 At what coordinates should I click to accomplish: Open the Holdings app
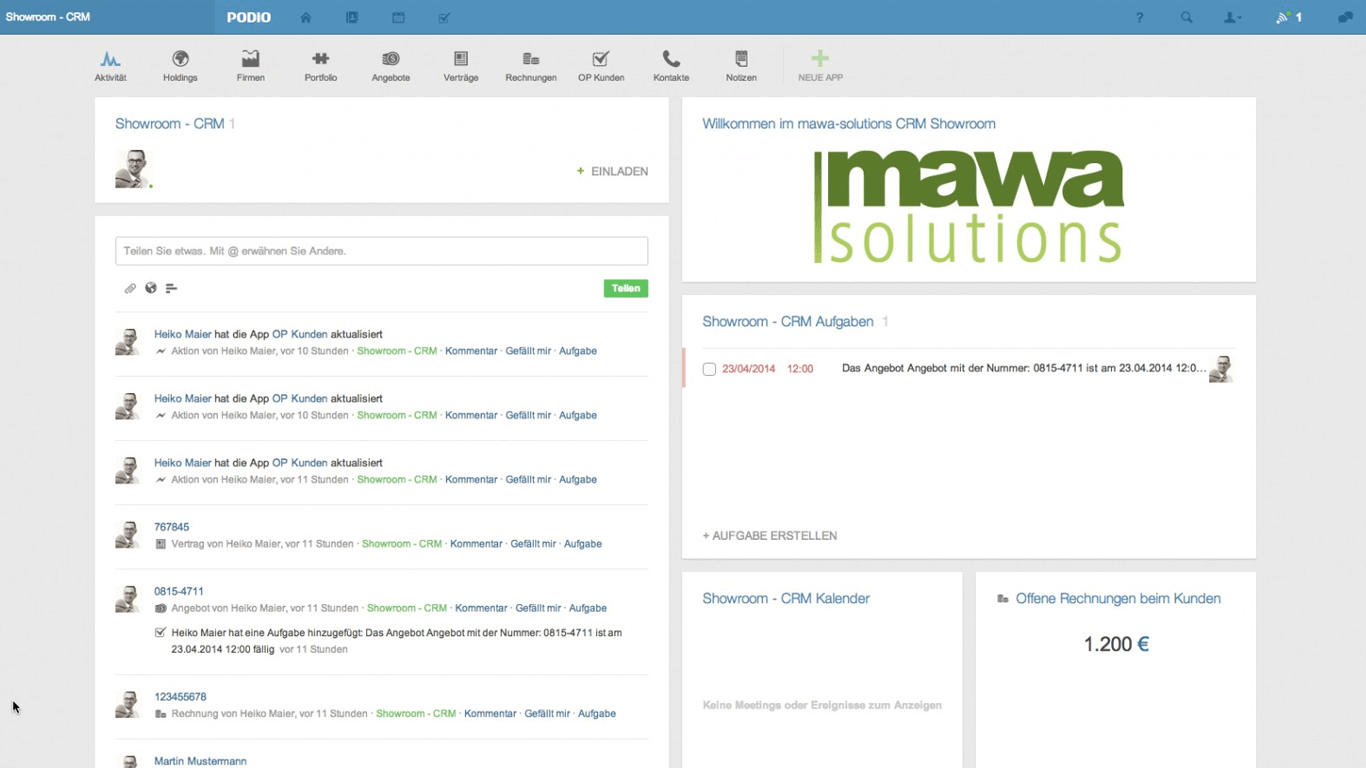point(180,66)
